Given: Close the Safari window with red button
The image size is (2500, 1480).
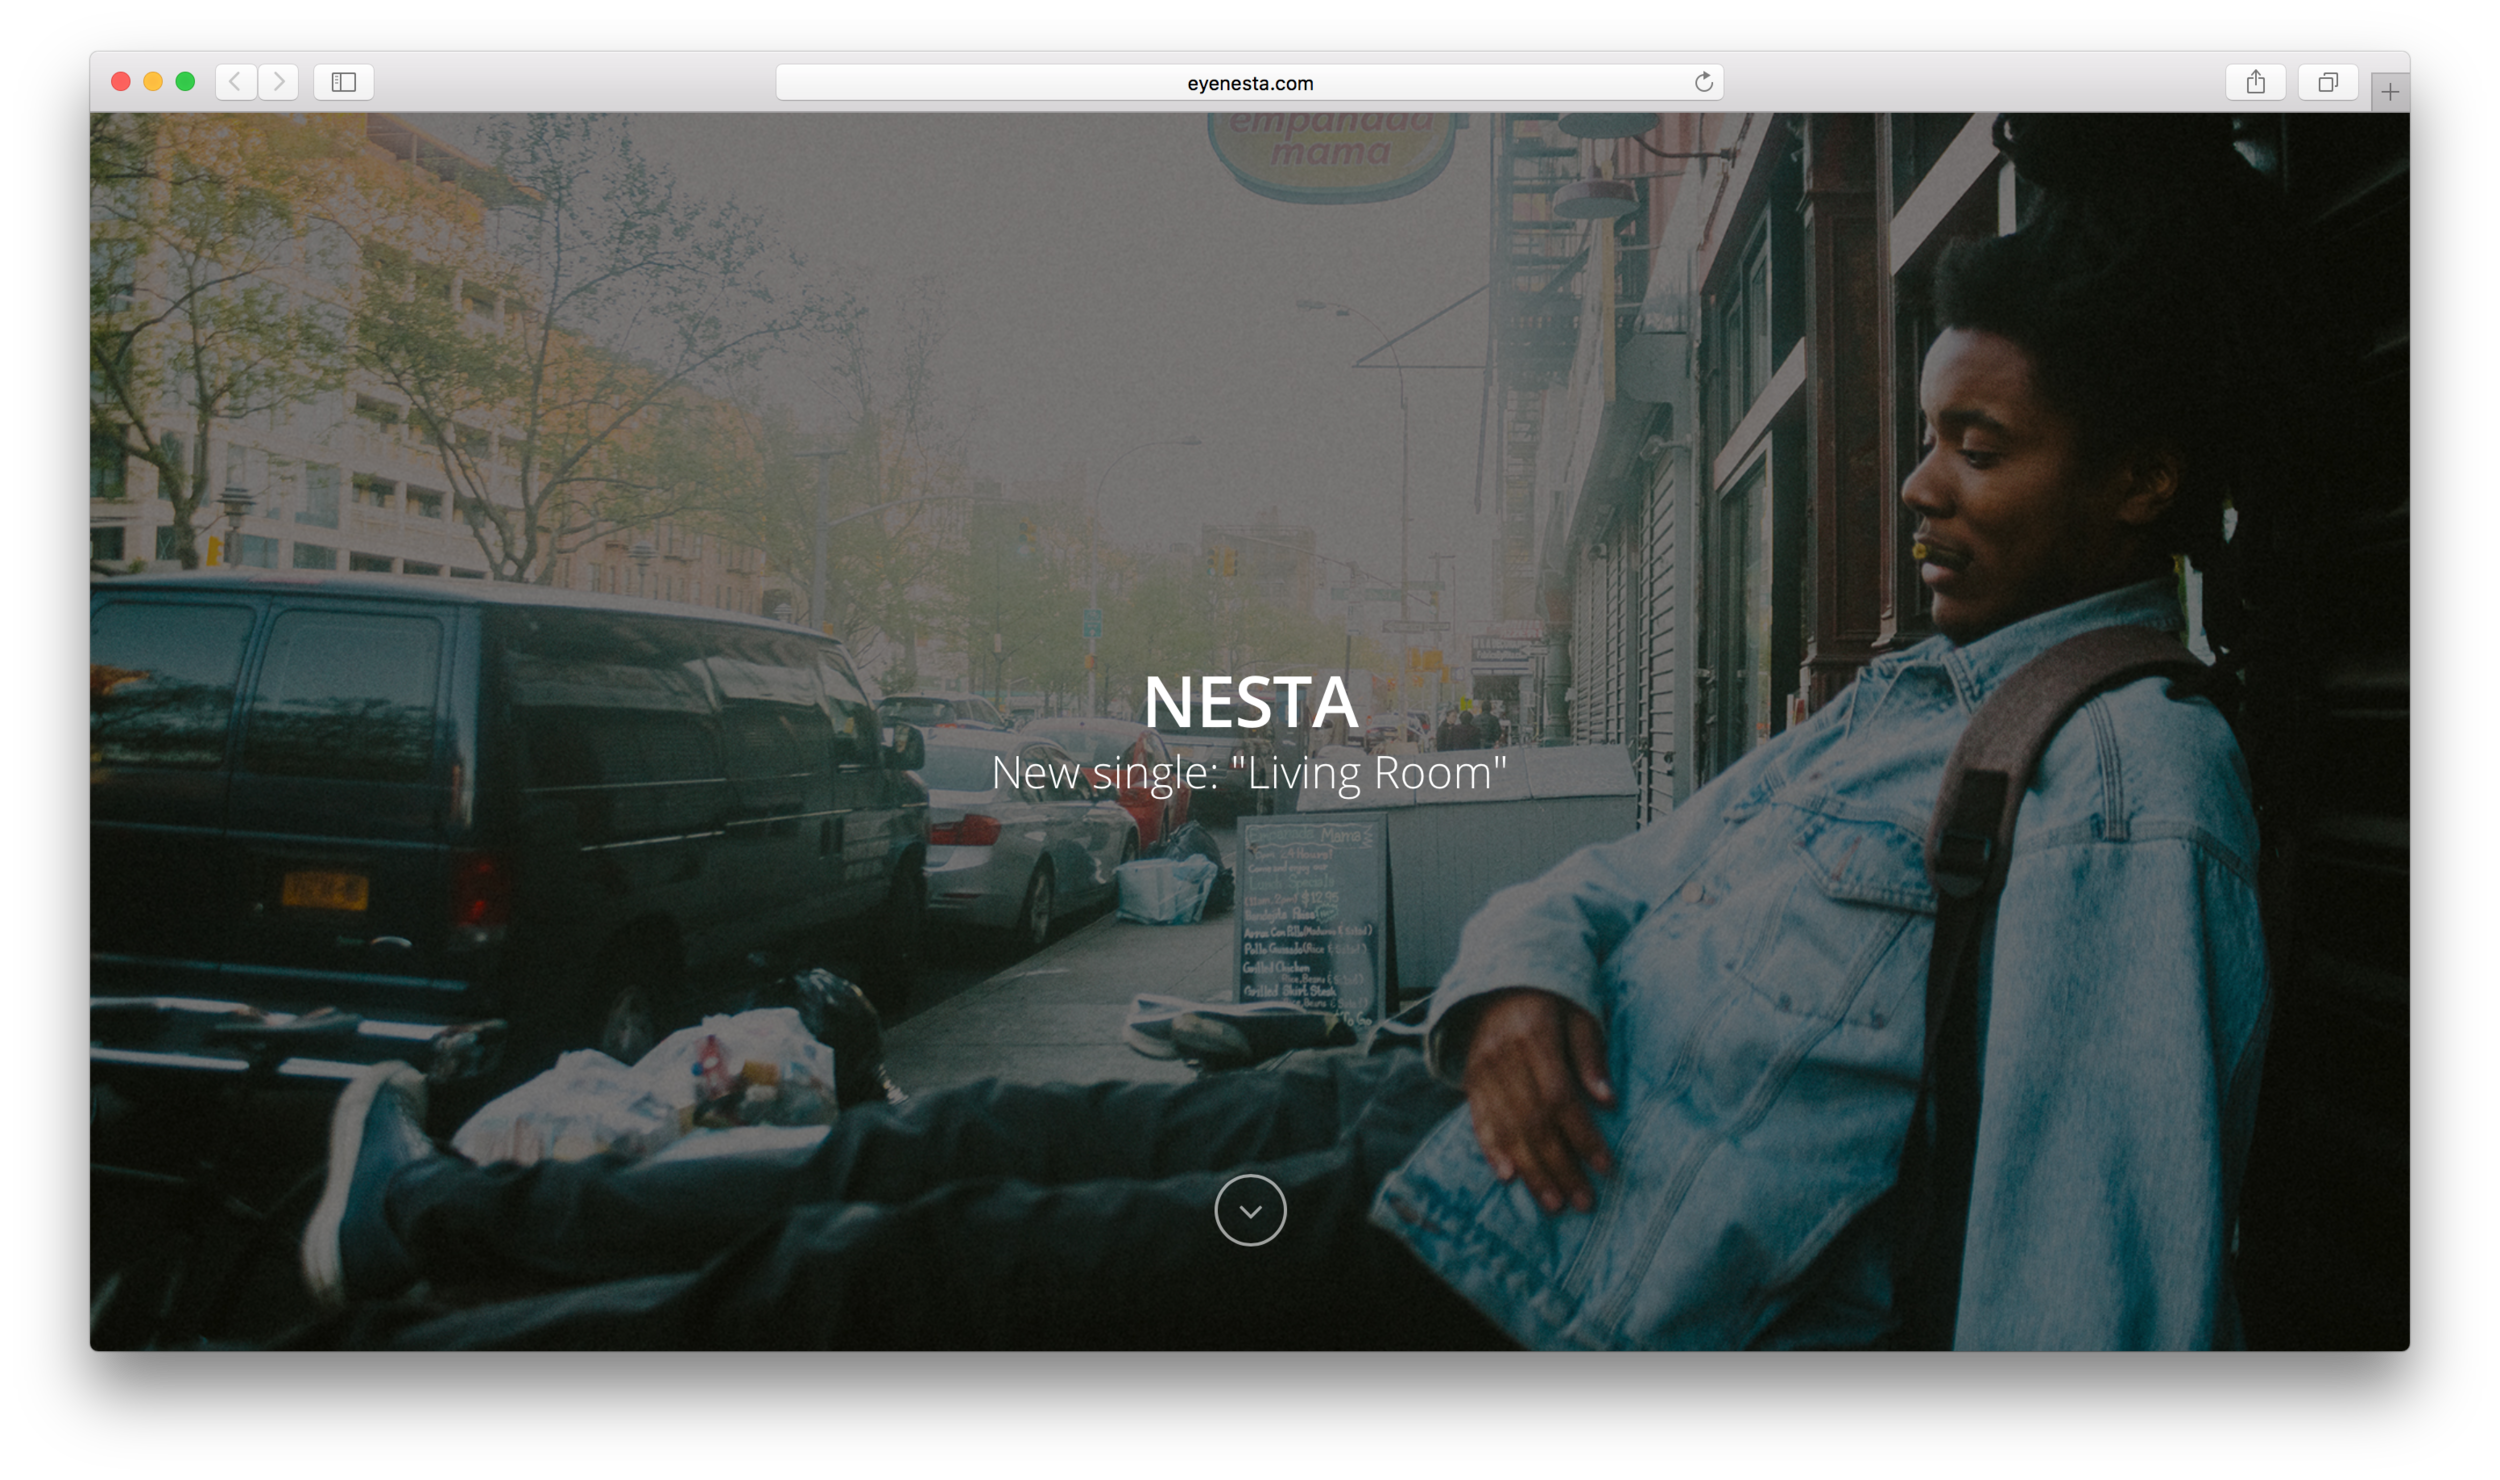Looking at the screenshot, I should 121,82.
